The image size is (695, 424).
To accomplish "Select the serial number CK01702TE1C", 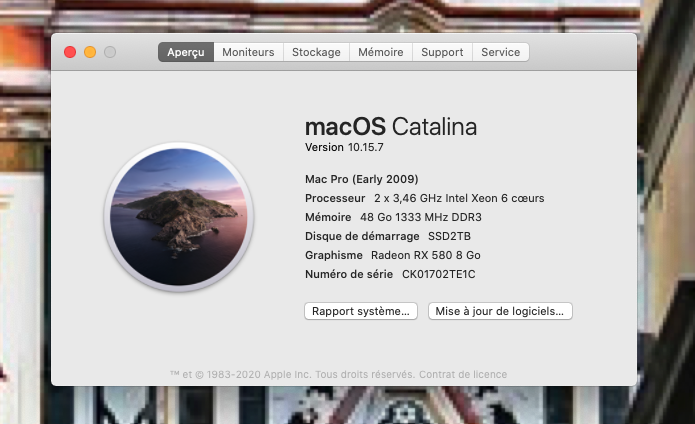I will click(438, 274).
